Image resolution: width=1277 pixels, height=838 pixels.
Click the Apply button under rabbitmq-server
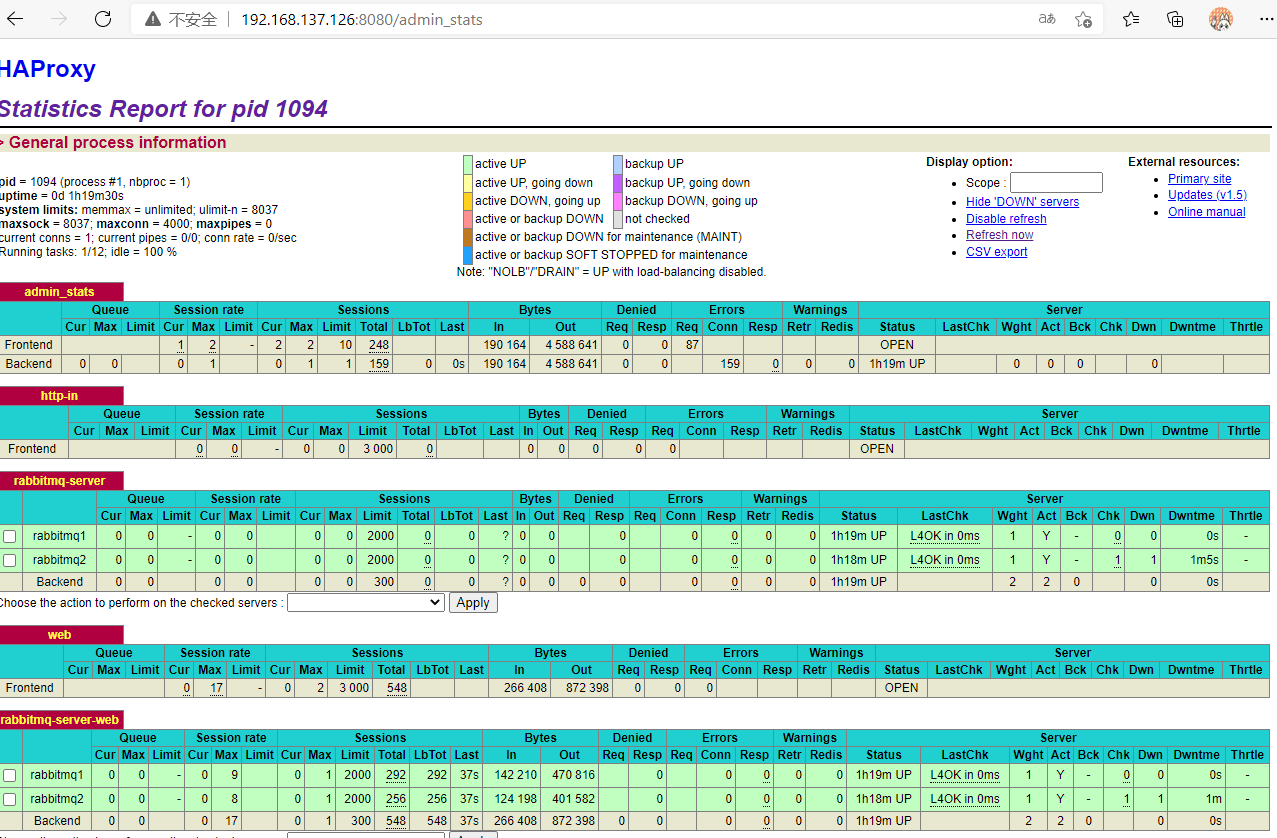point(473,603)
